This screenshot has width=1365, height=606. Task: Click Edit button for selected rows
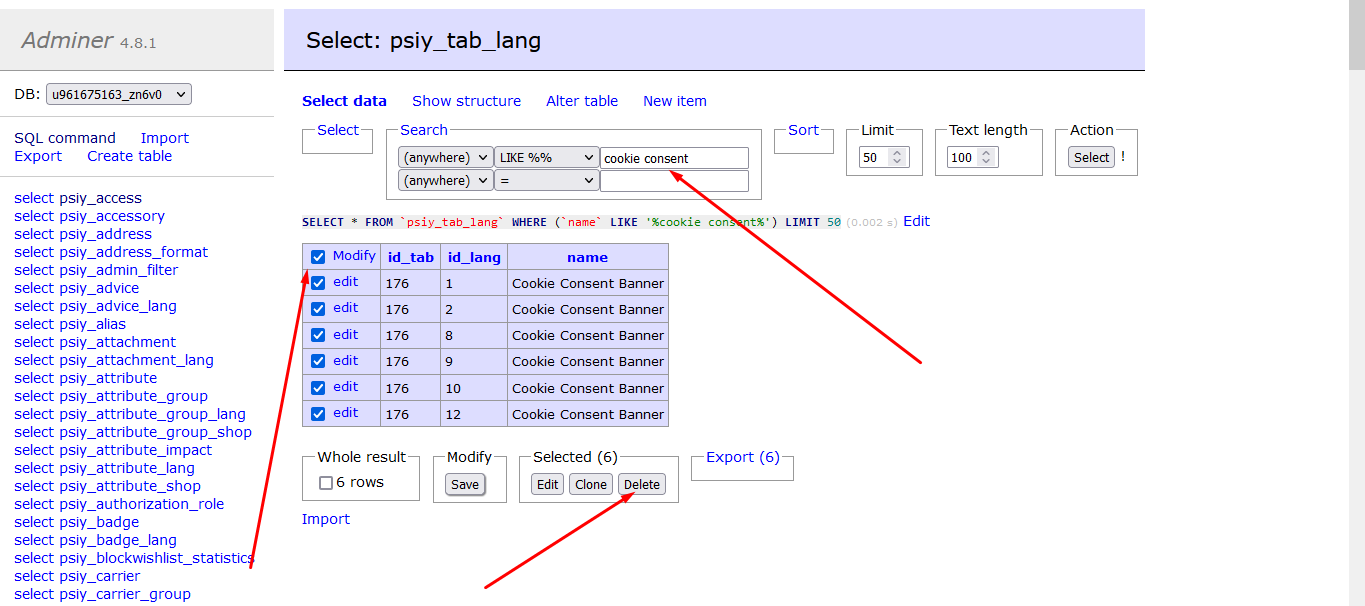click(x=548, y=485)
